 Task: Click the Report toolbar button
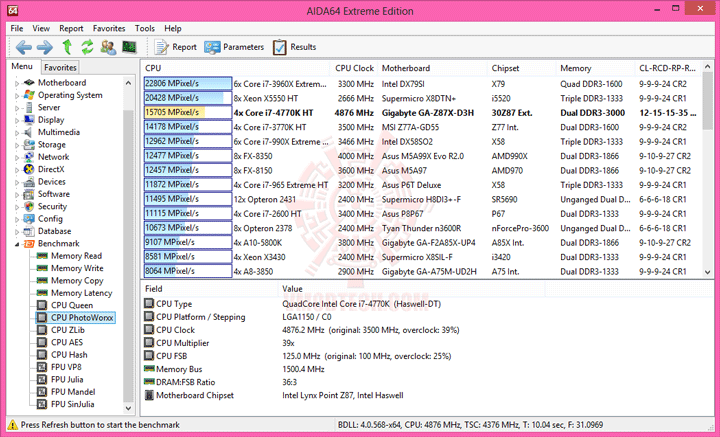[x=175, y=47]
